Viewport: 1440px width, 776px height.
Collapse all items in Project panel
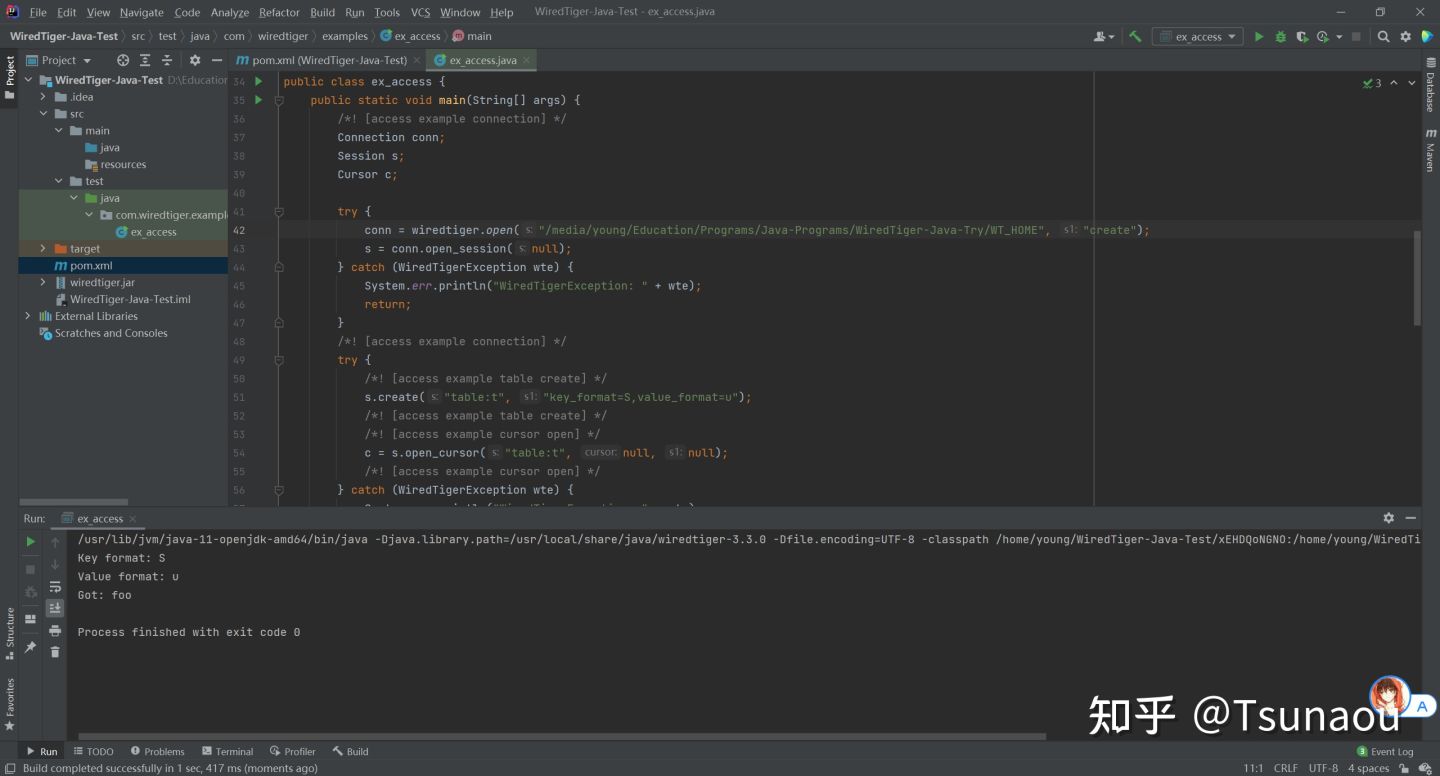tap(166, 60)
